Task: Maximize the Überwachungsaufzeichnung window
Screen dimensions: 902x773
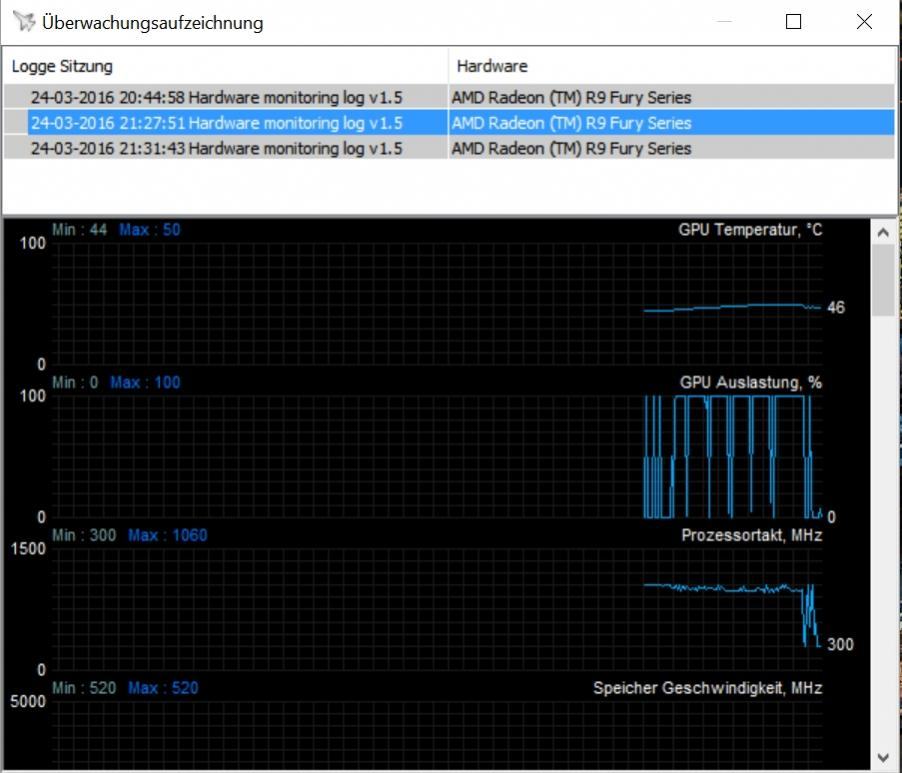Action: tap(793, 22)
